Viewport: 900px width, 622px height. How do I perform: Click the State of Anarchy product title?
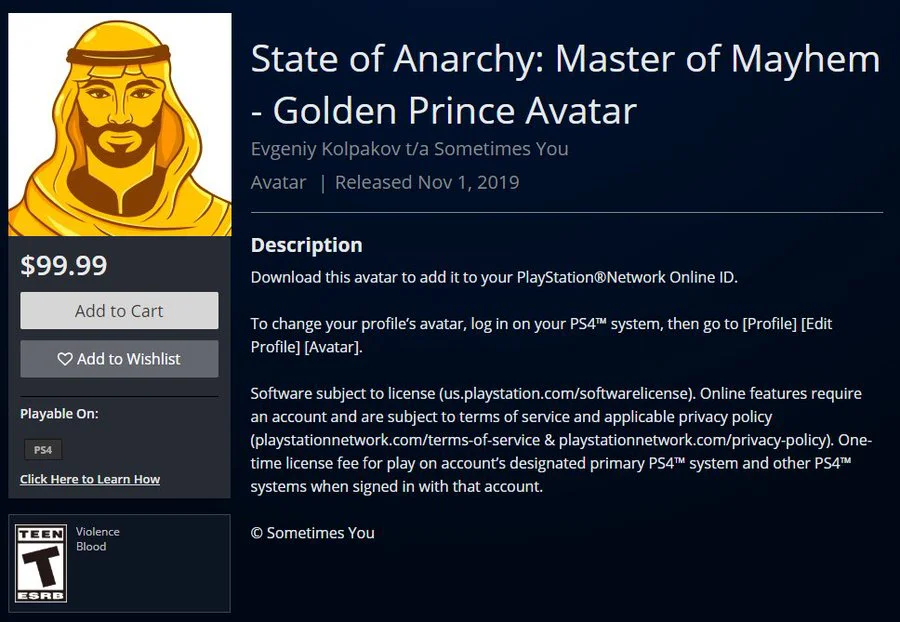(x=565, y=84)
